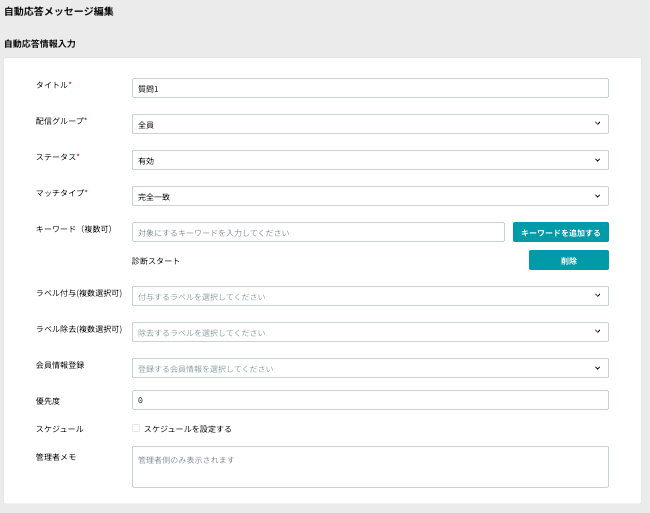This screenshot has height=513, width=650.
Task: Click the chevron arrow on ラベル付与 selector
Action: 597,296
